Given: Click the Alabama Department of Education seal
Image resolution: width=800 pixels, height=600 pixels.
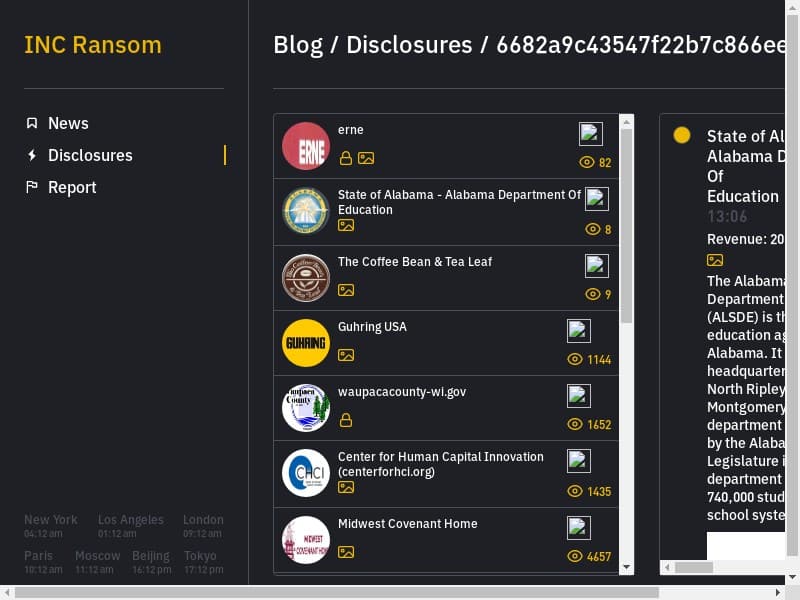Looking at the screenshot, I should [x=306, y=211].
